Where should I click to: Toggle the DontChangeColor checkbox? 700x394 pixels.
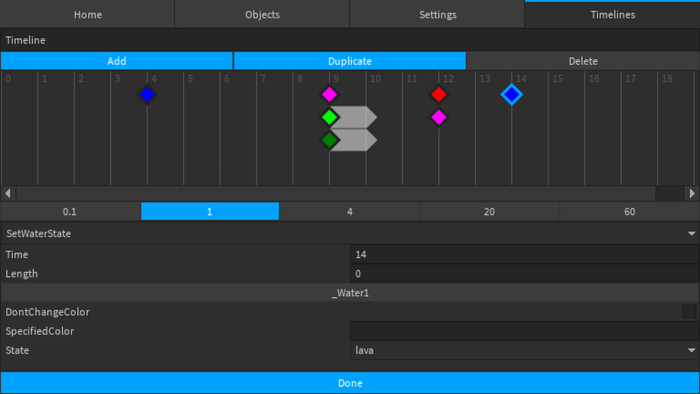[689, 312]
